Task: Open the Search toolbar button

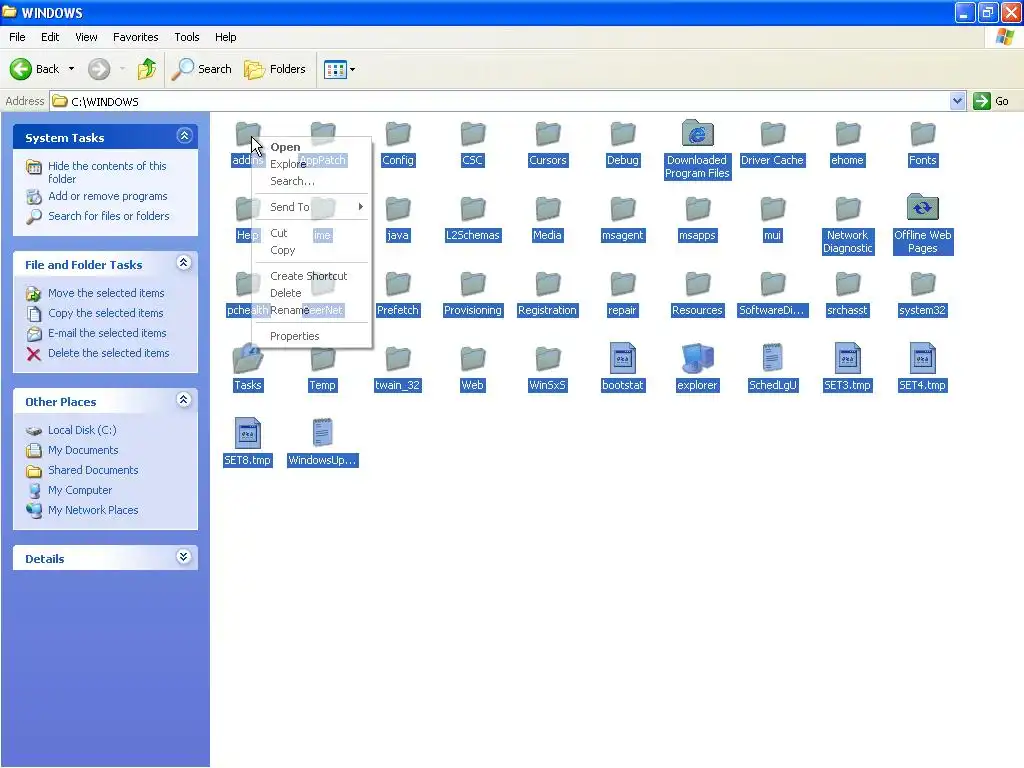Action: [x=201, y=69]
